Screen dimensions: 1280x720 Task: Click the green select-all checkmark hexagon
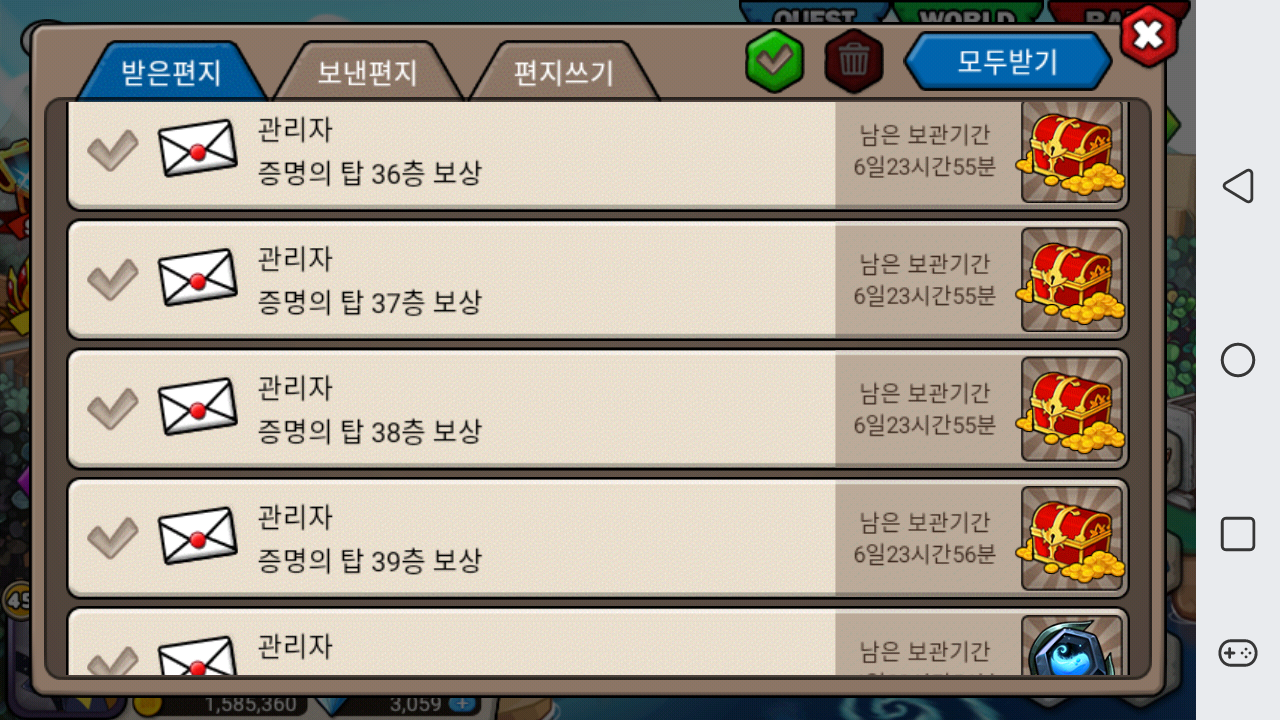[x=775, y=61]
